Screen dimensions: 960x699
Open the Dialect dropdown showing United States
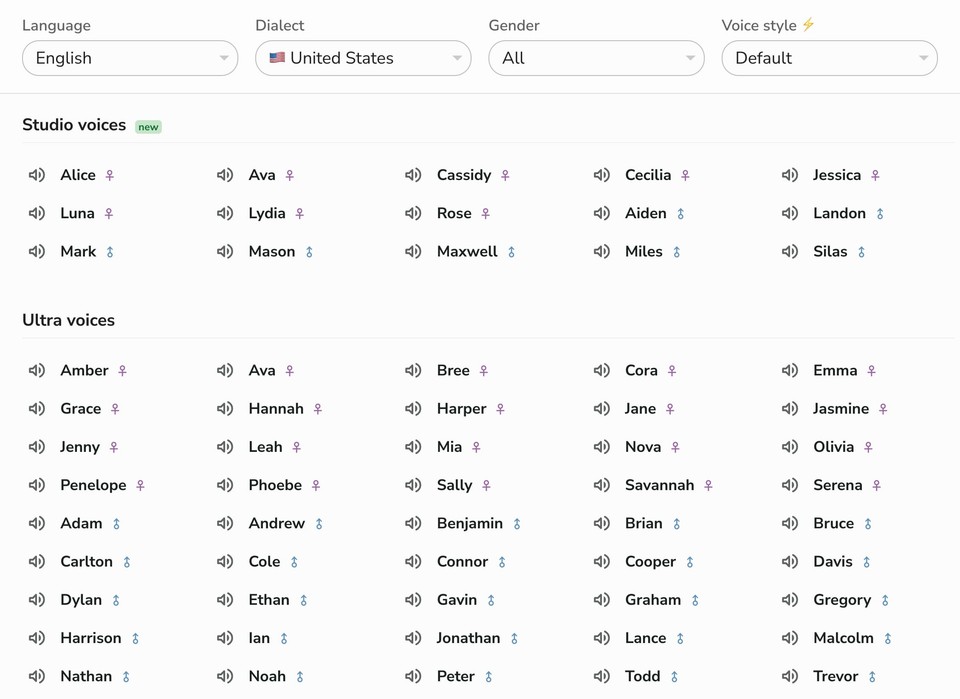tap(362, 58)
